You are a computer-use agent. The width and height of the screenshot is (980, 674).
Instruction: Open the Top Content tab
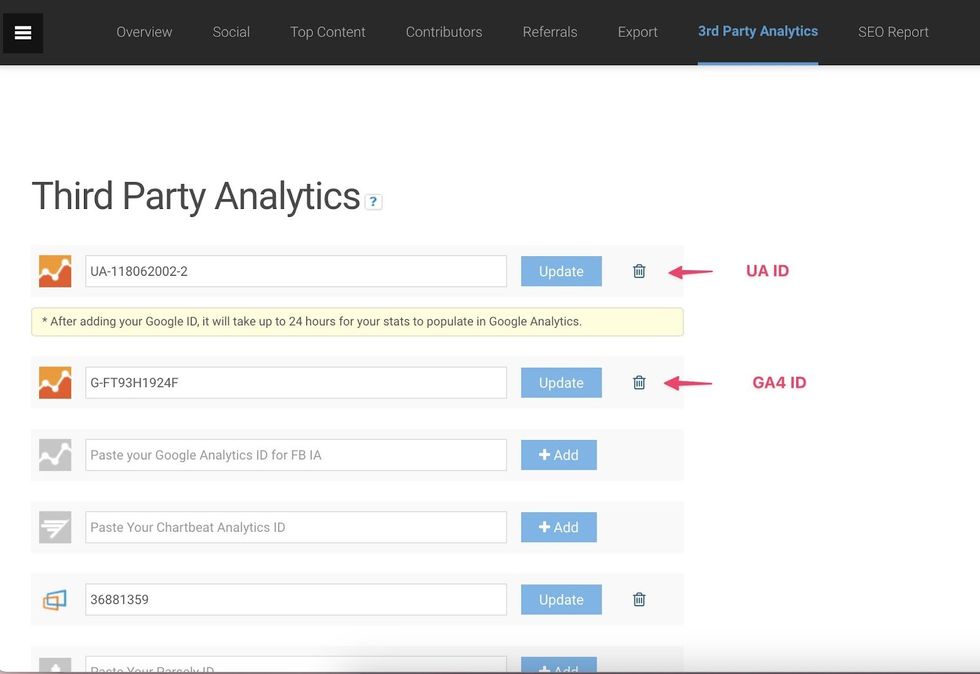(327, 32)
